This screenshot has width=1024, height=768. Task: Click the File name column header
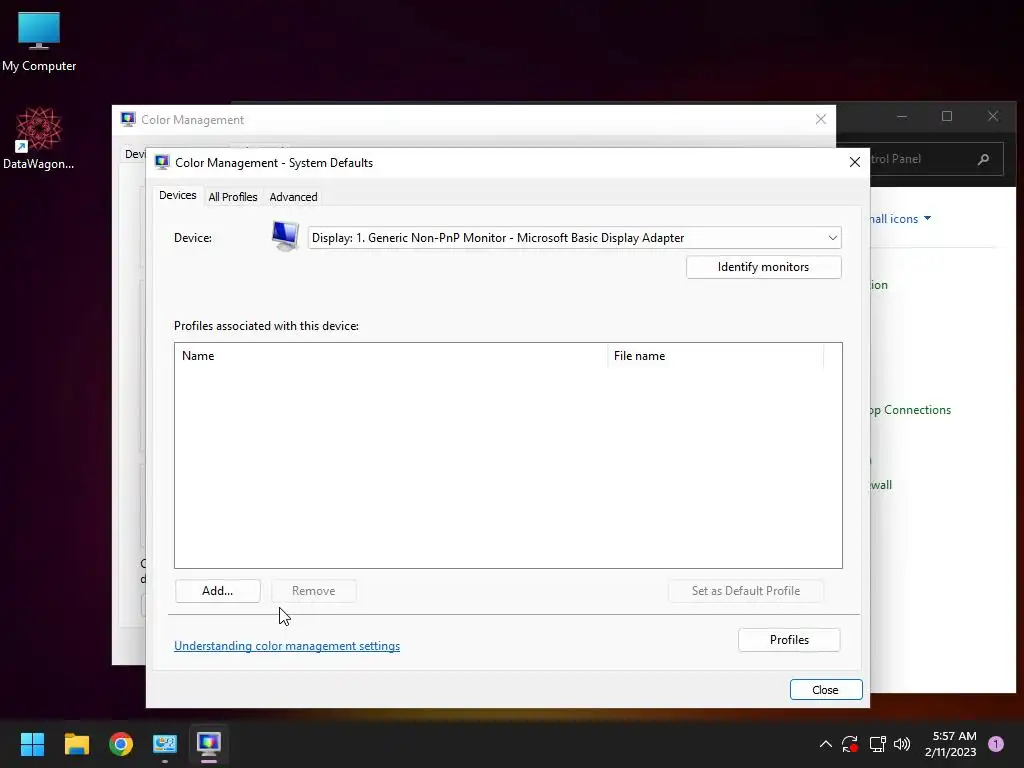pos(716,356)
